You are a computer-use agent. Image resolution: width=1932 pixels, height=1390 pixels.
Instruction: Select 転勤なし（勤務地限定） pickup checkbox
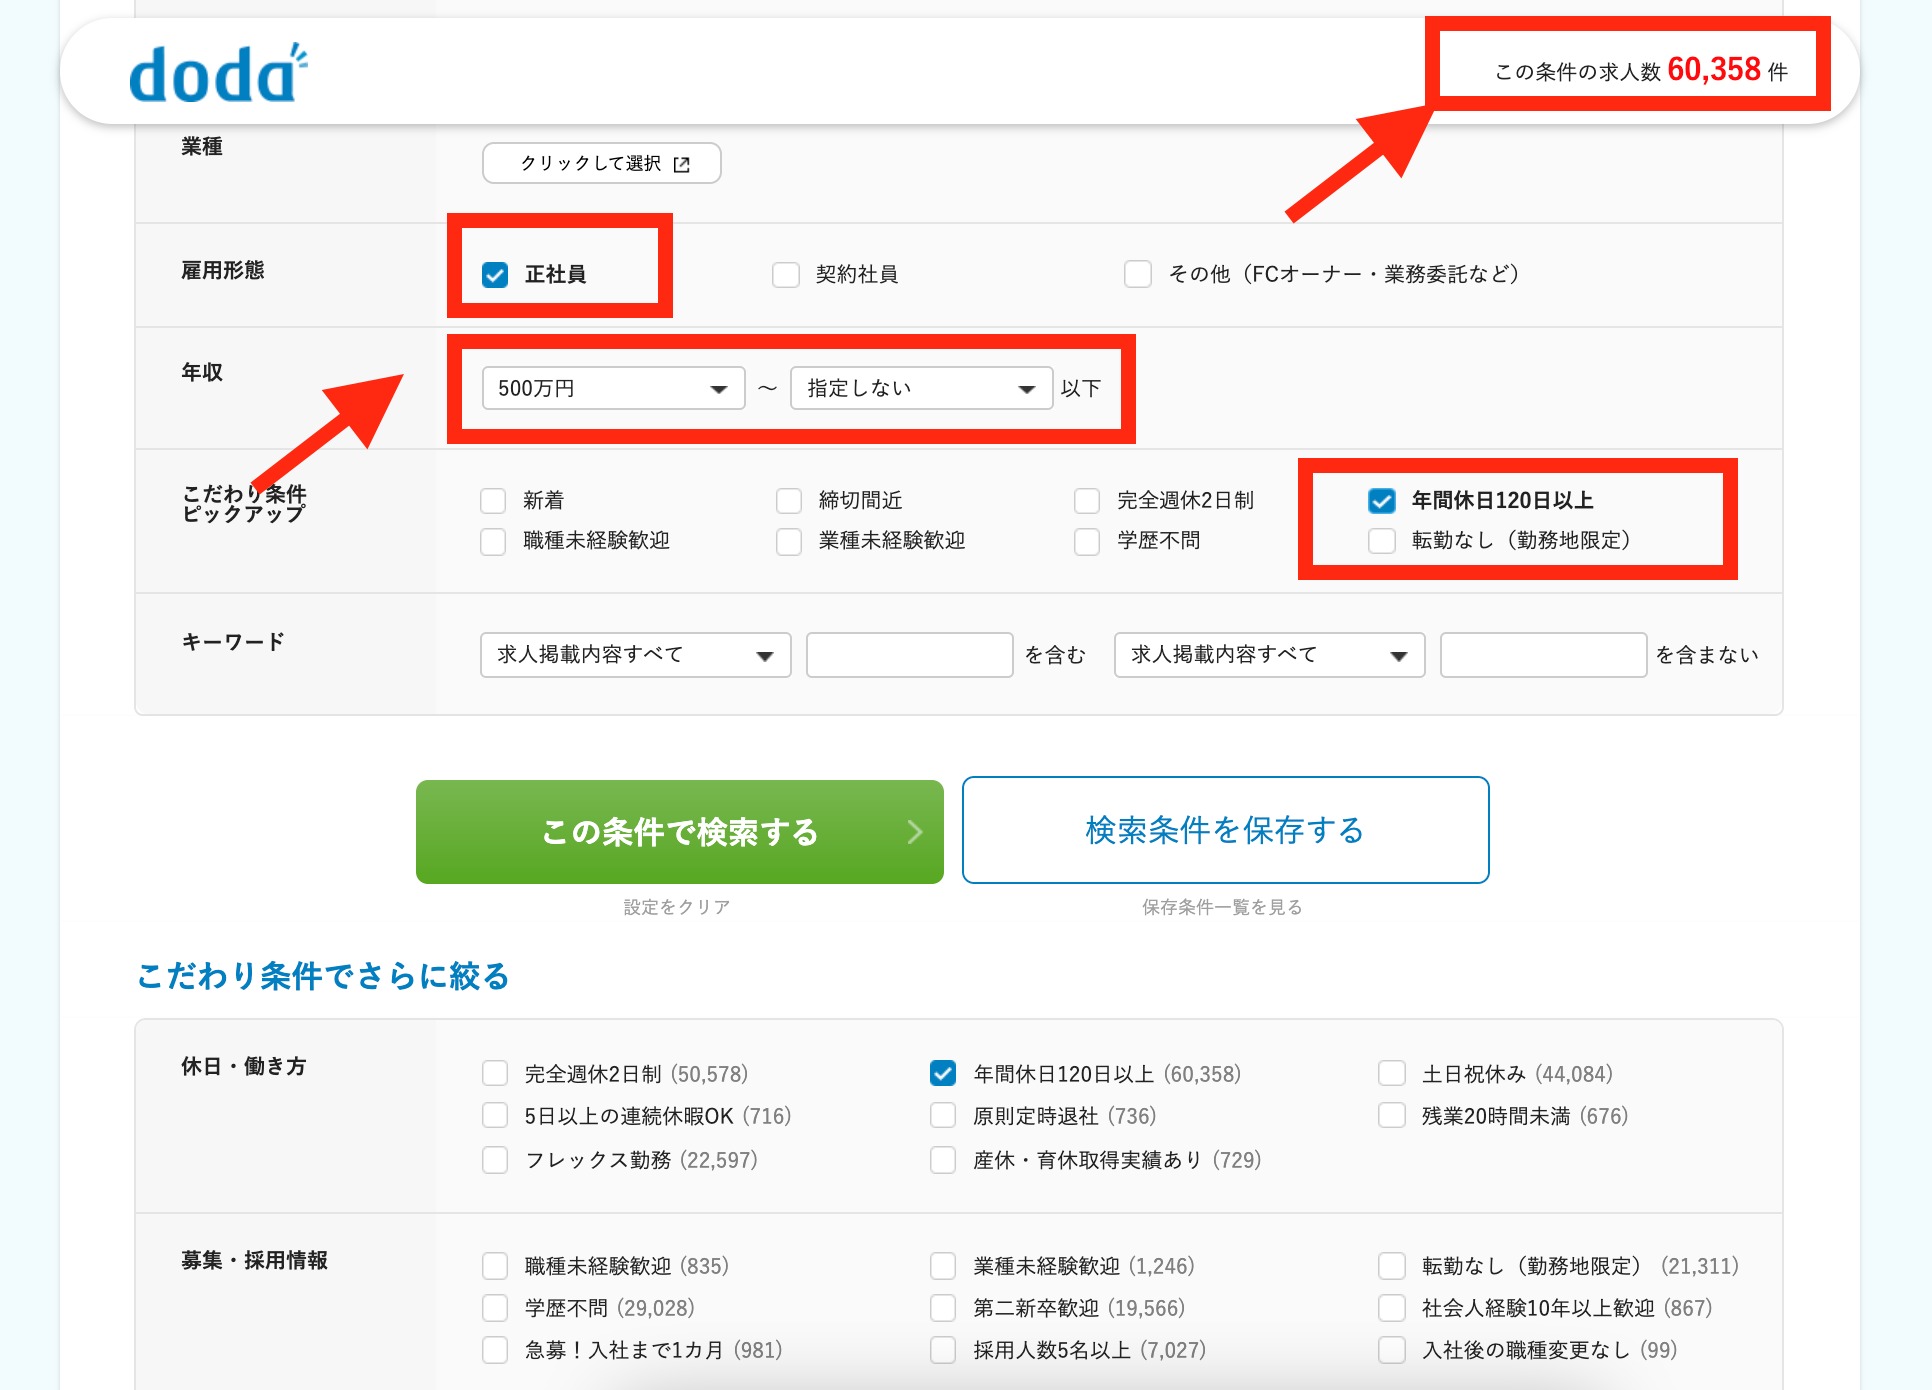tap(1382, 541)
